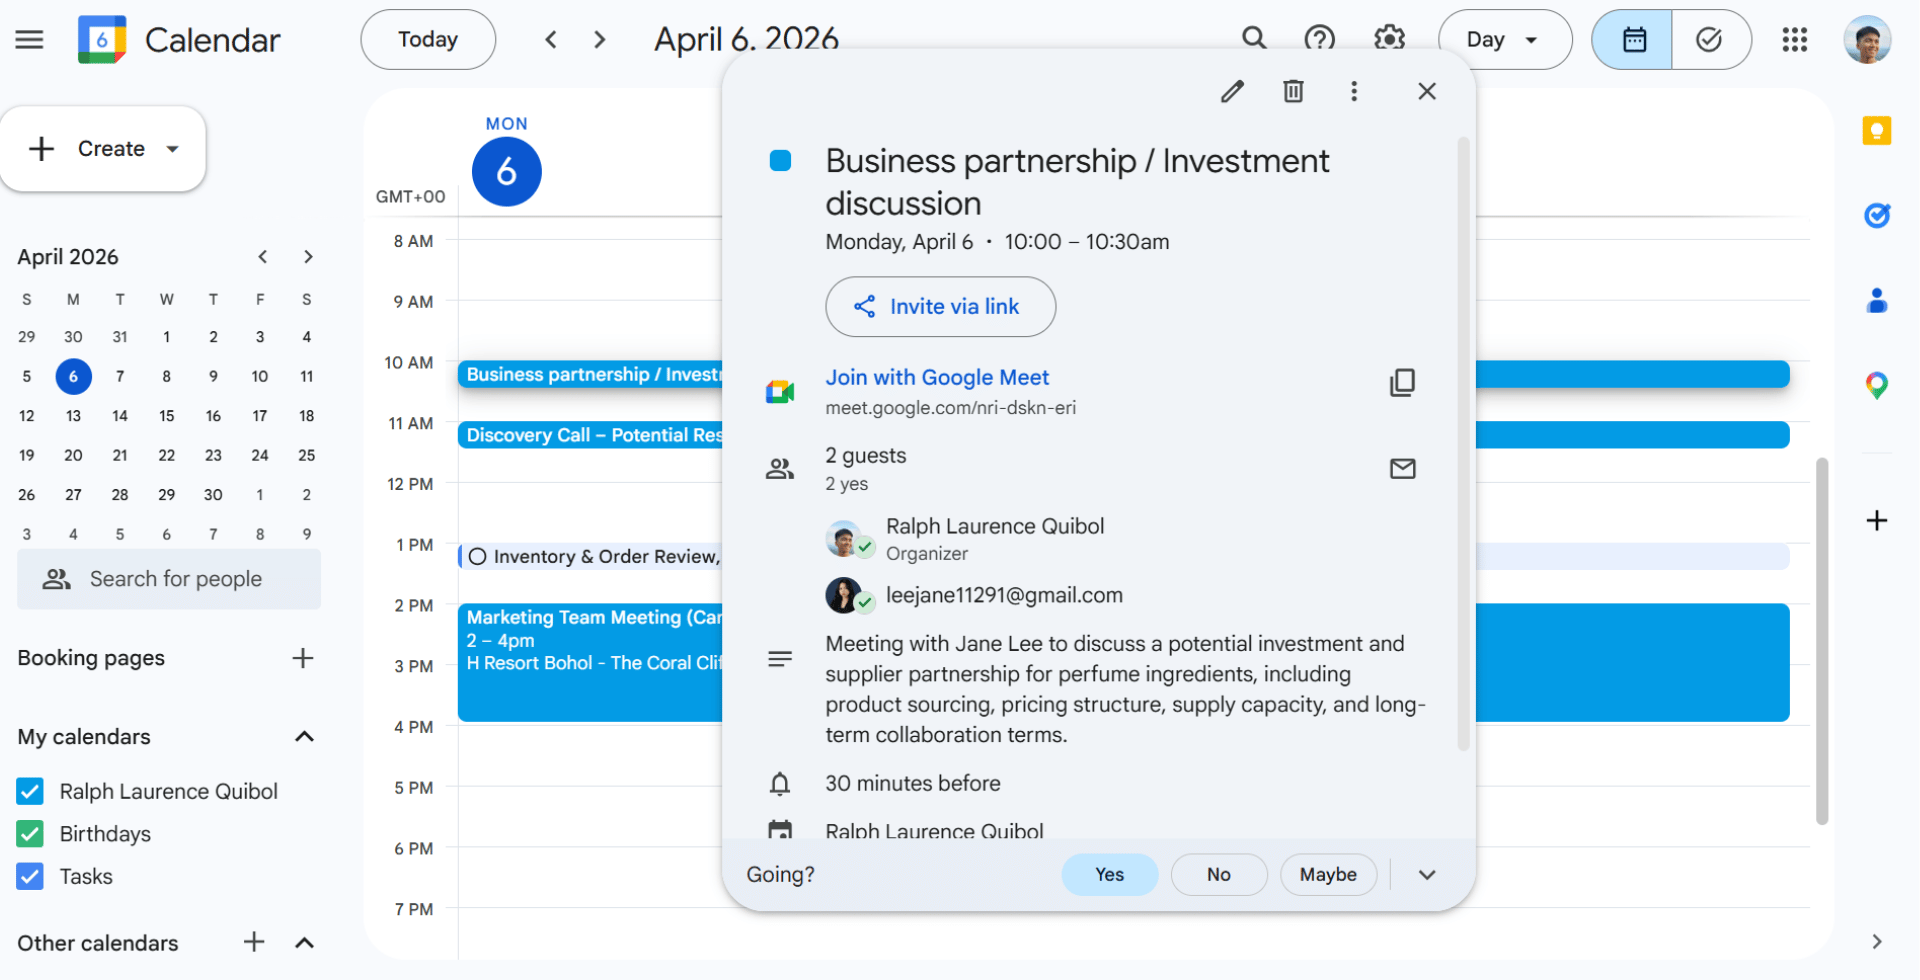Collapse Other calendars section
This screenshot has height=980, width=1920.
coord(305,942)
